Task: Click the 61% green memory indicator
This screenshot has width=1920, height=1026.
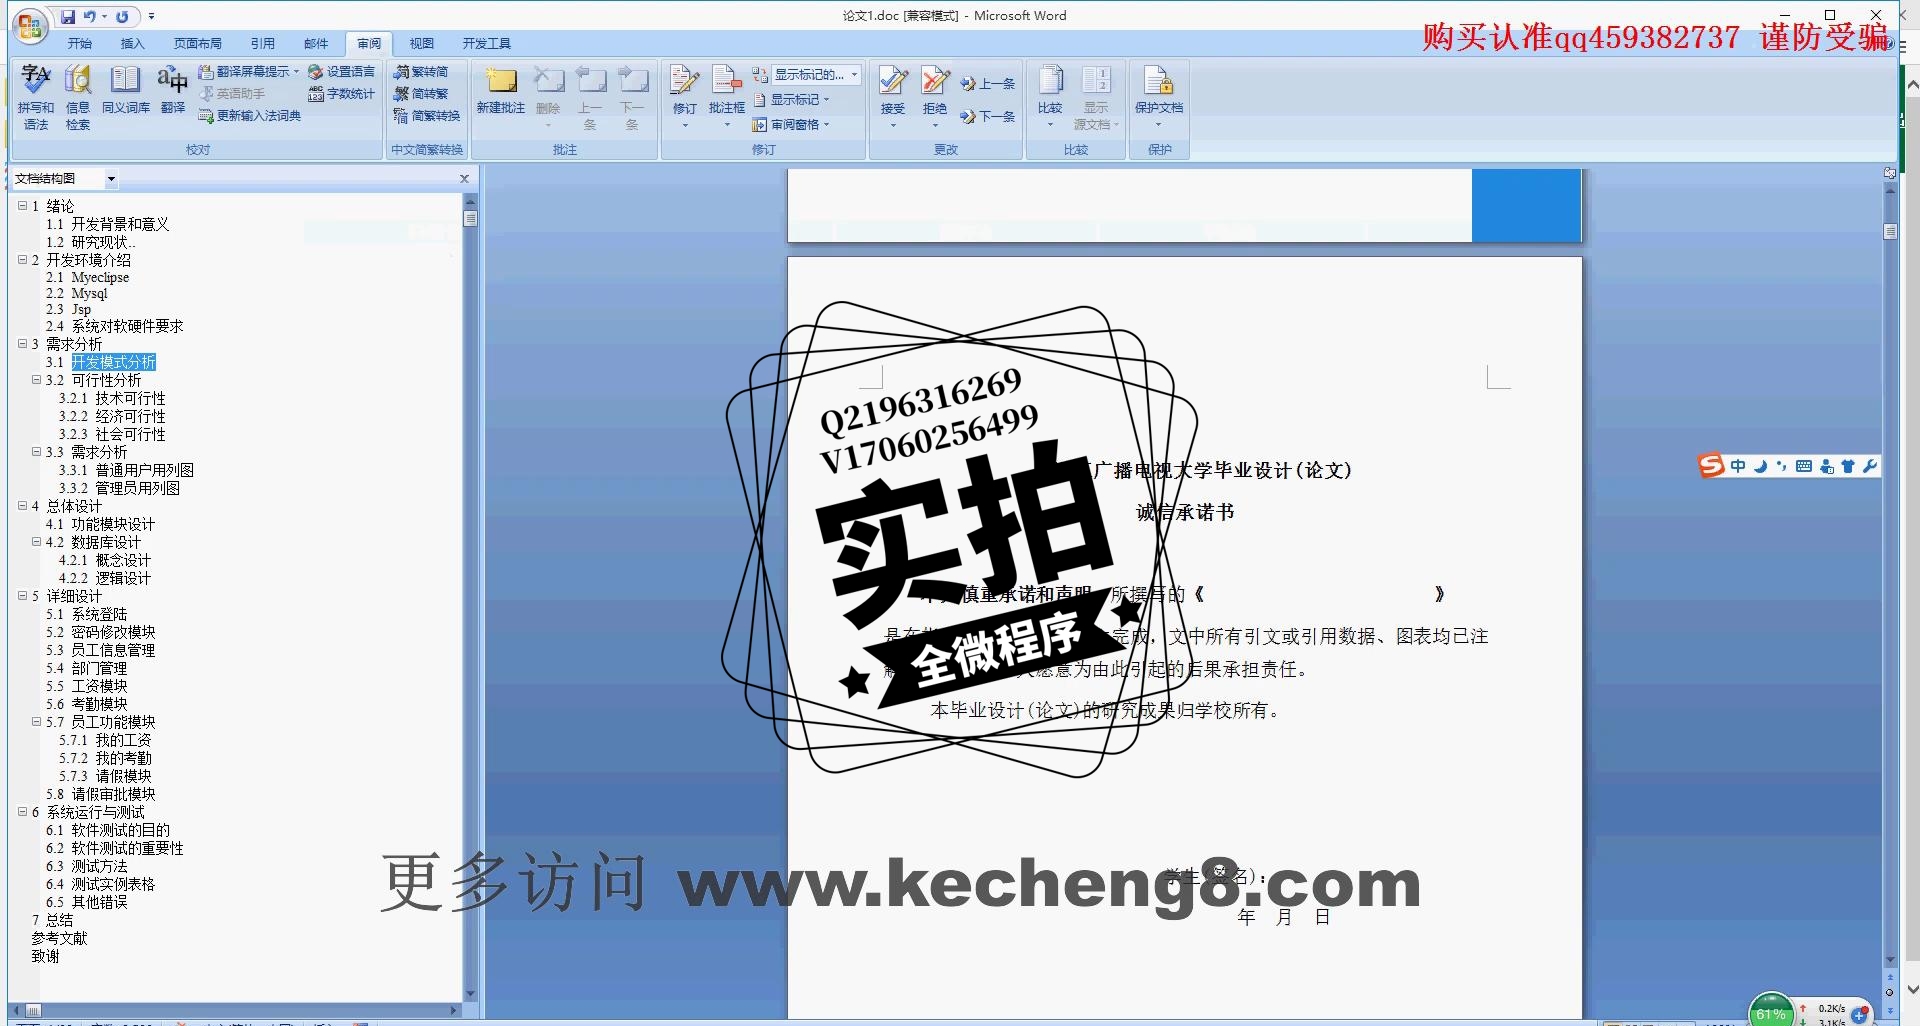Action: pos(1771,1012)
